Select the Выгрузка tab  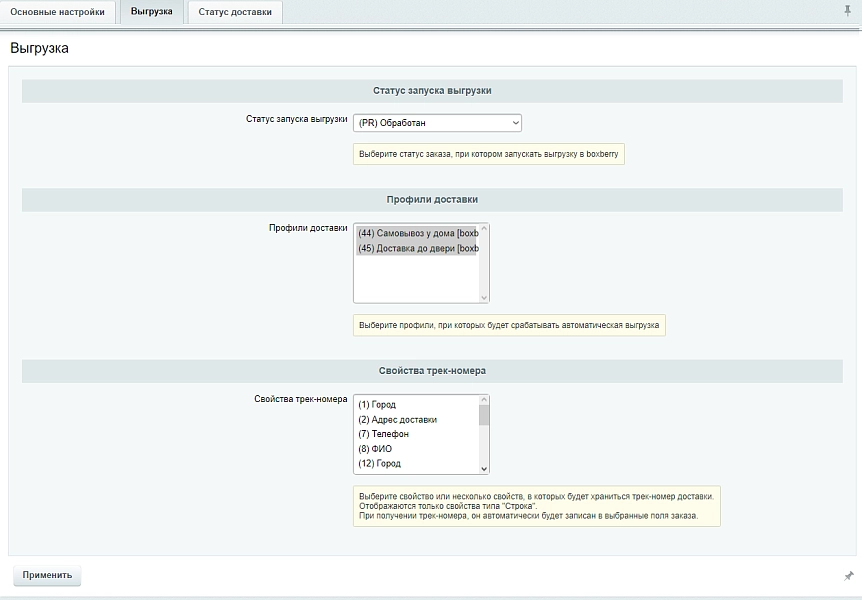151,11
